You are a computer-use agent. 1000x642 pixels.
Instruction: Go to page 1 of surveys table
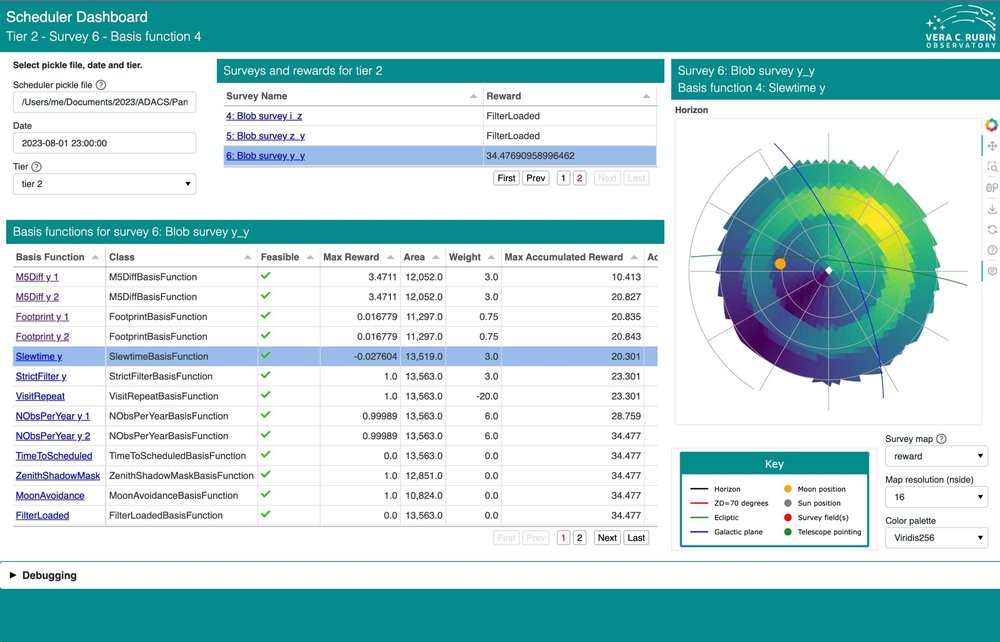click(x=563, y=178)
